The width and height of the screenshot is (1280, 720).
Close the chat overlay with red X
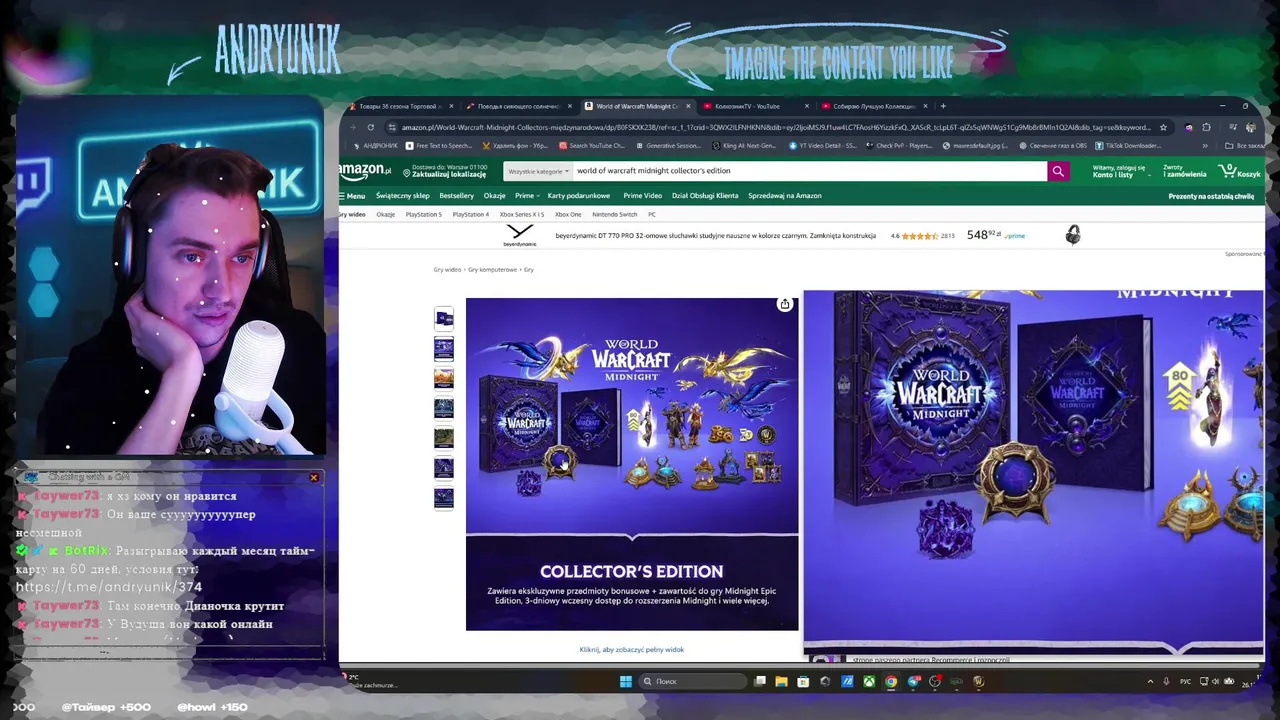pyautogui.click(x=314, y=478)
